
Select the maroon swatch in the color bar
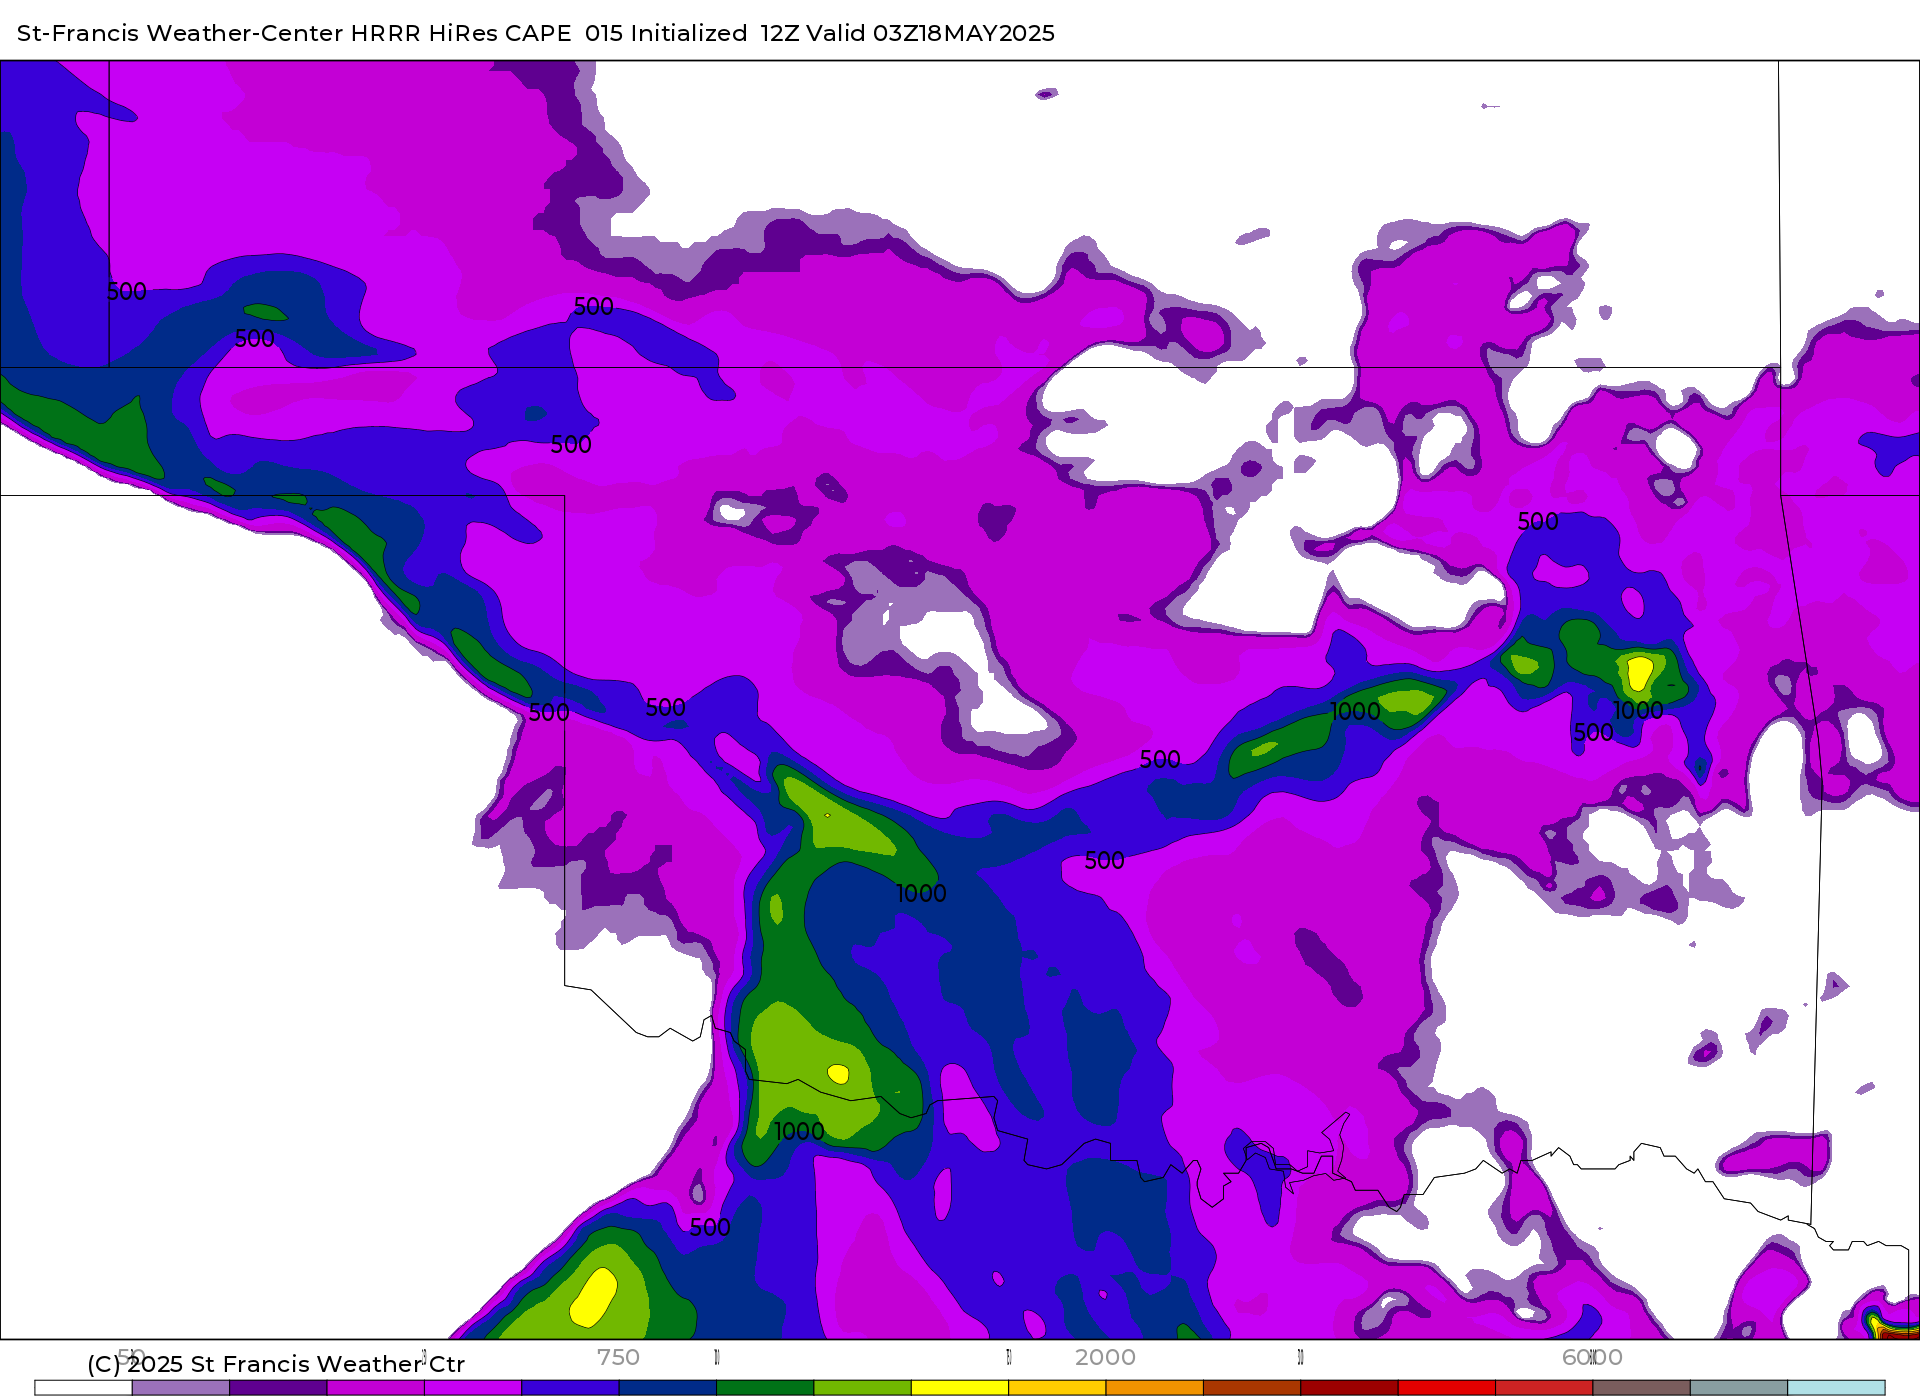[1349, 1388]
